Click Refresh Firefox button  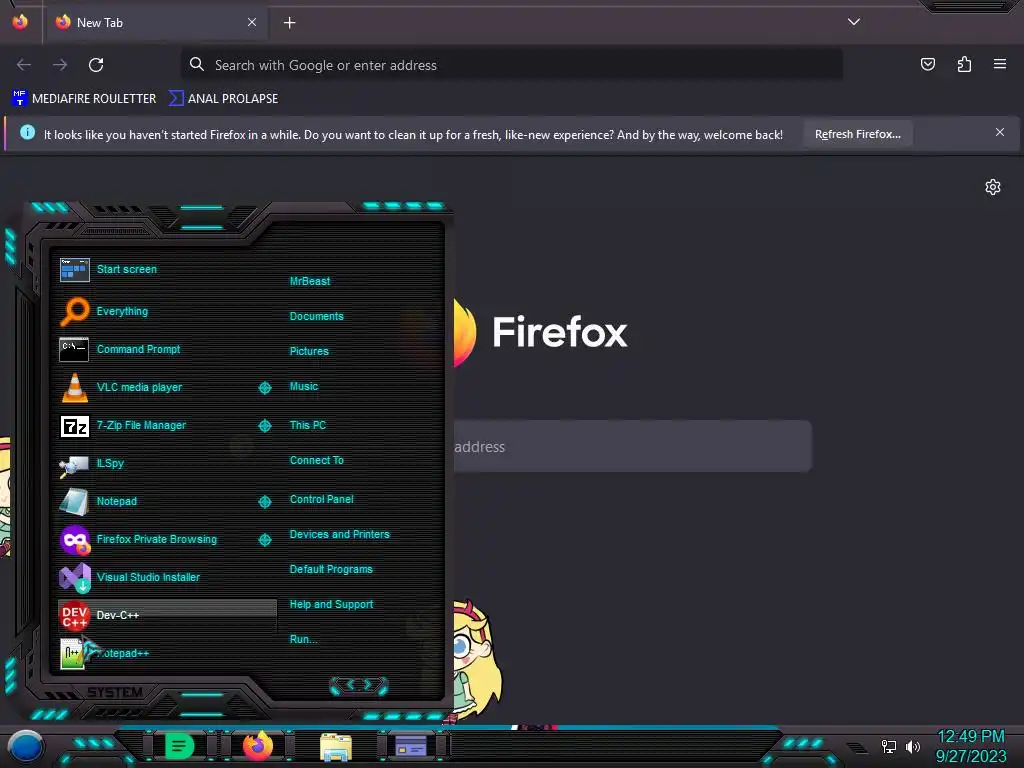click(857, 134)
